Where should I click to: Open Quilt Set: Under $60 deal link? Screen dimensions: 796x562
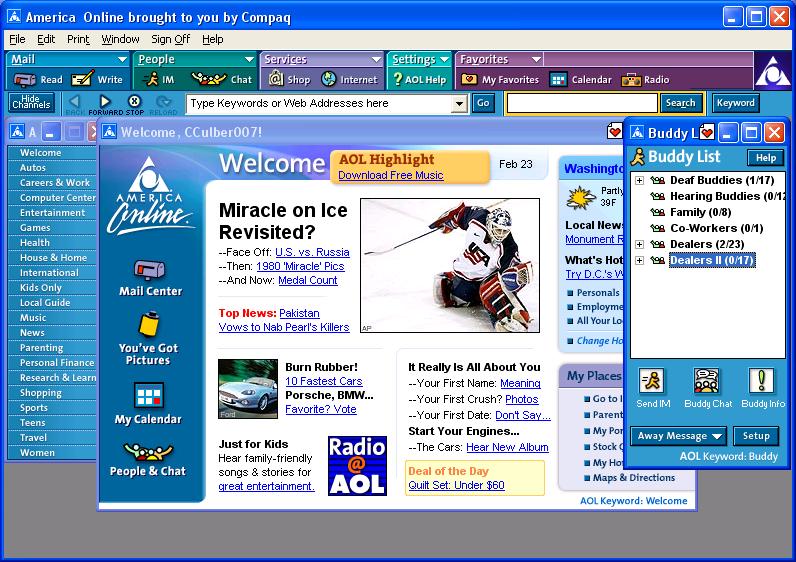coord(456,485)
